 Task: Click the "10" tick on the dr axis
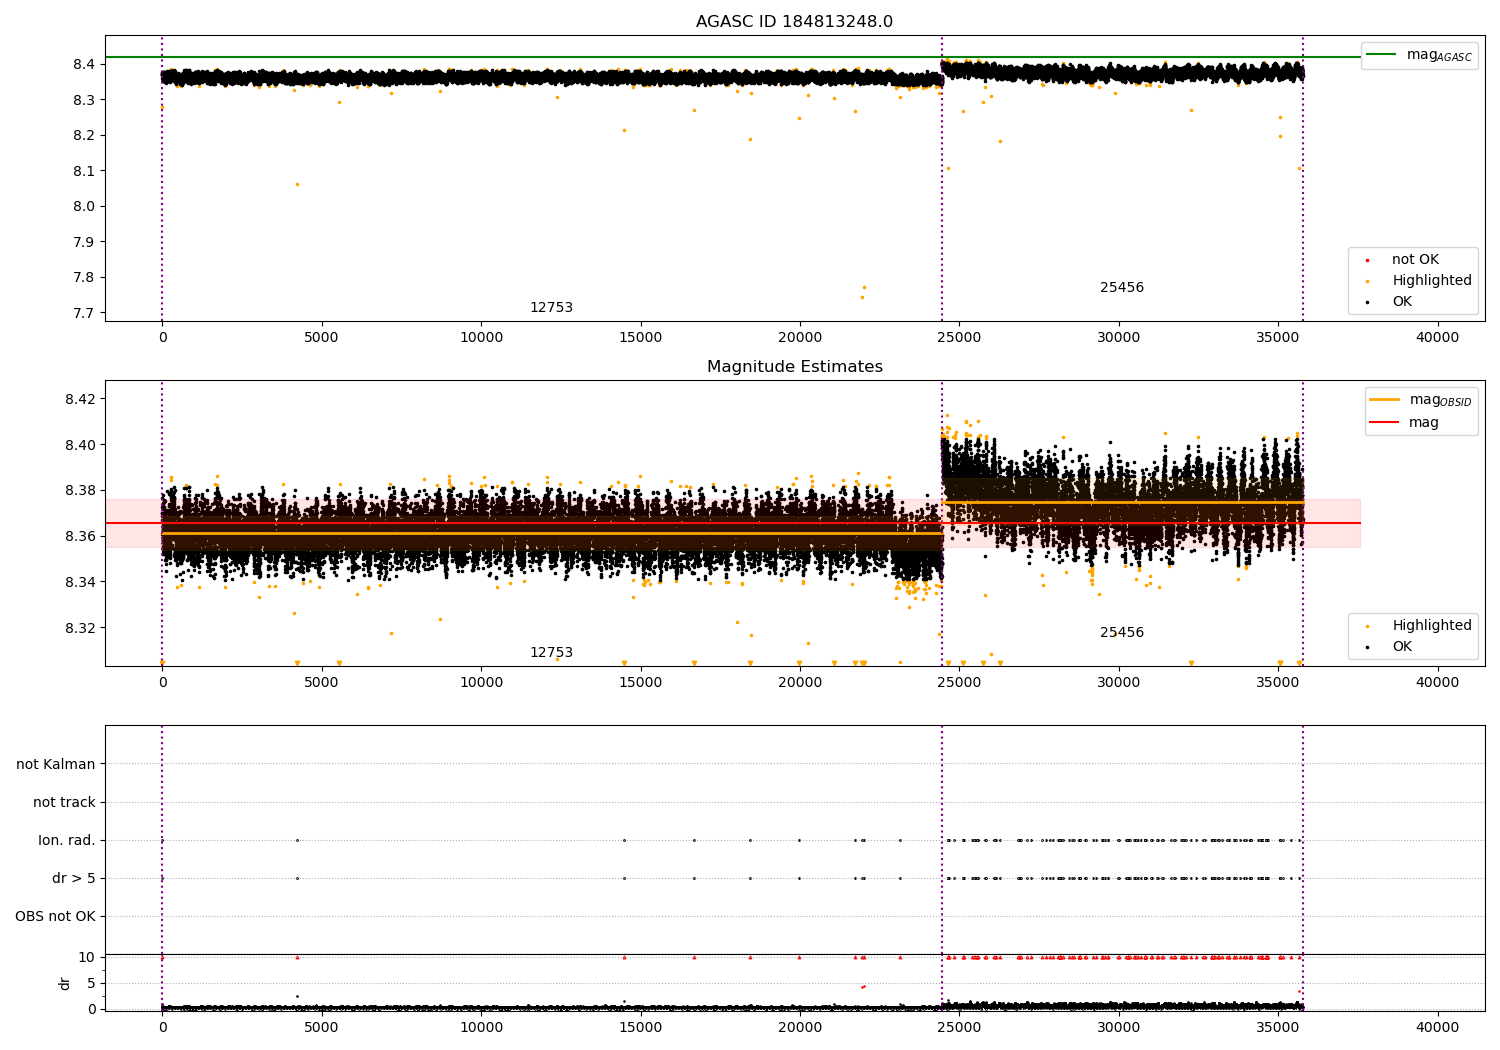coord(87,957)
